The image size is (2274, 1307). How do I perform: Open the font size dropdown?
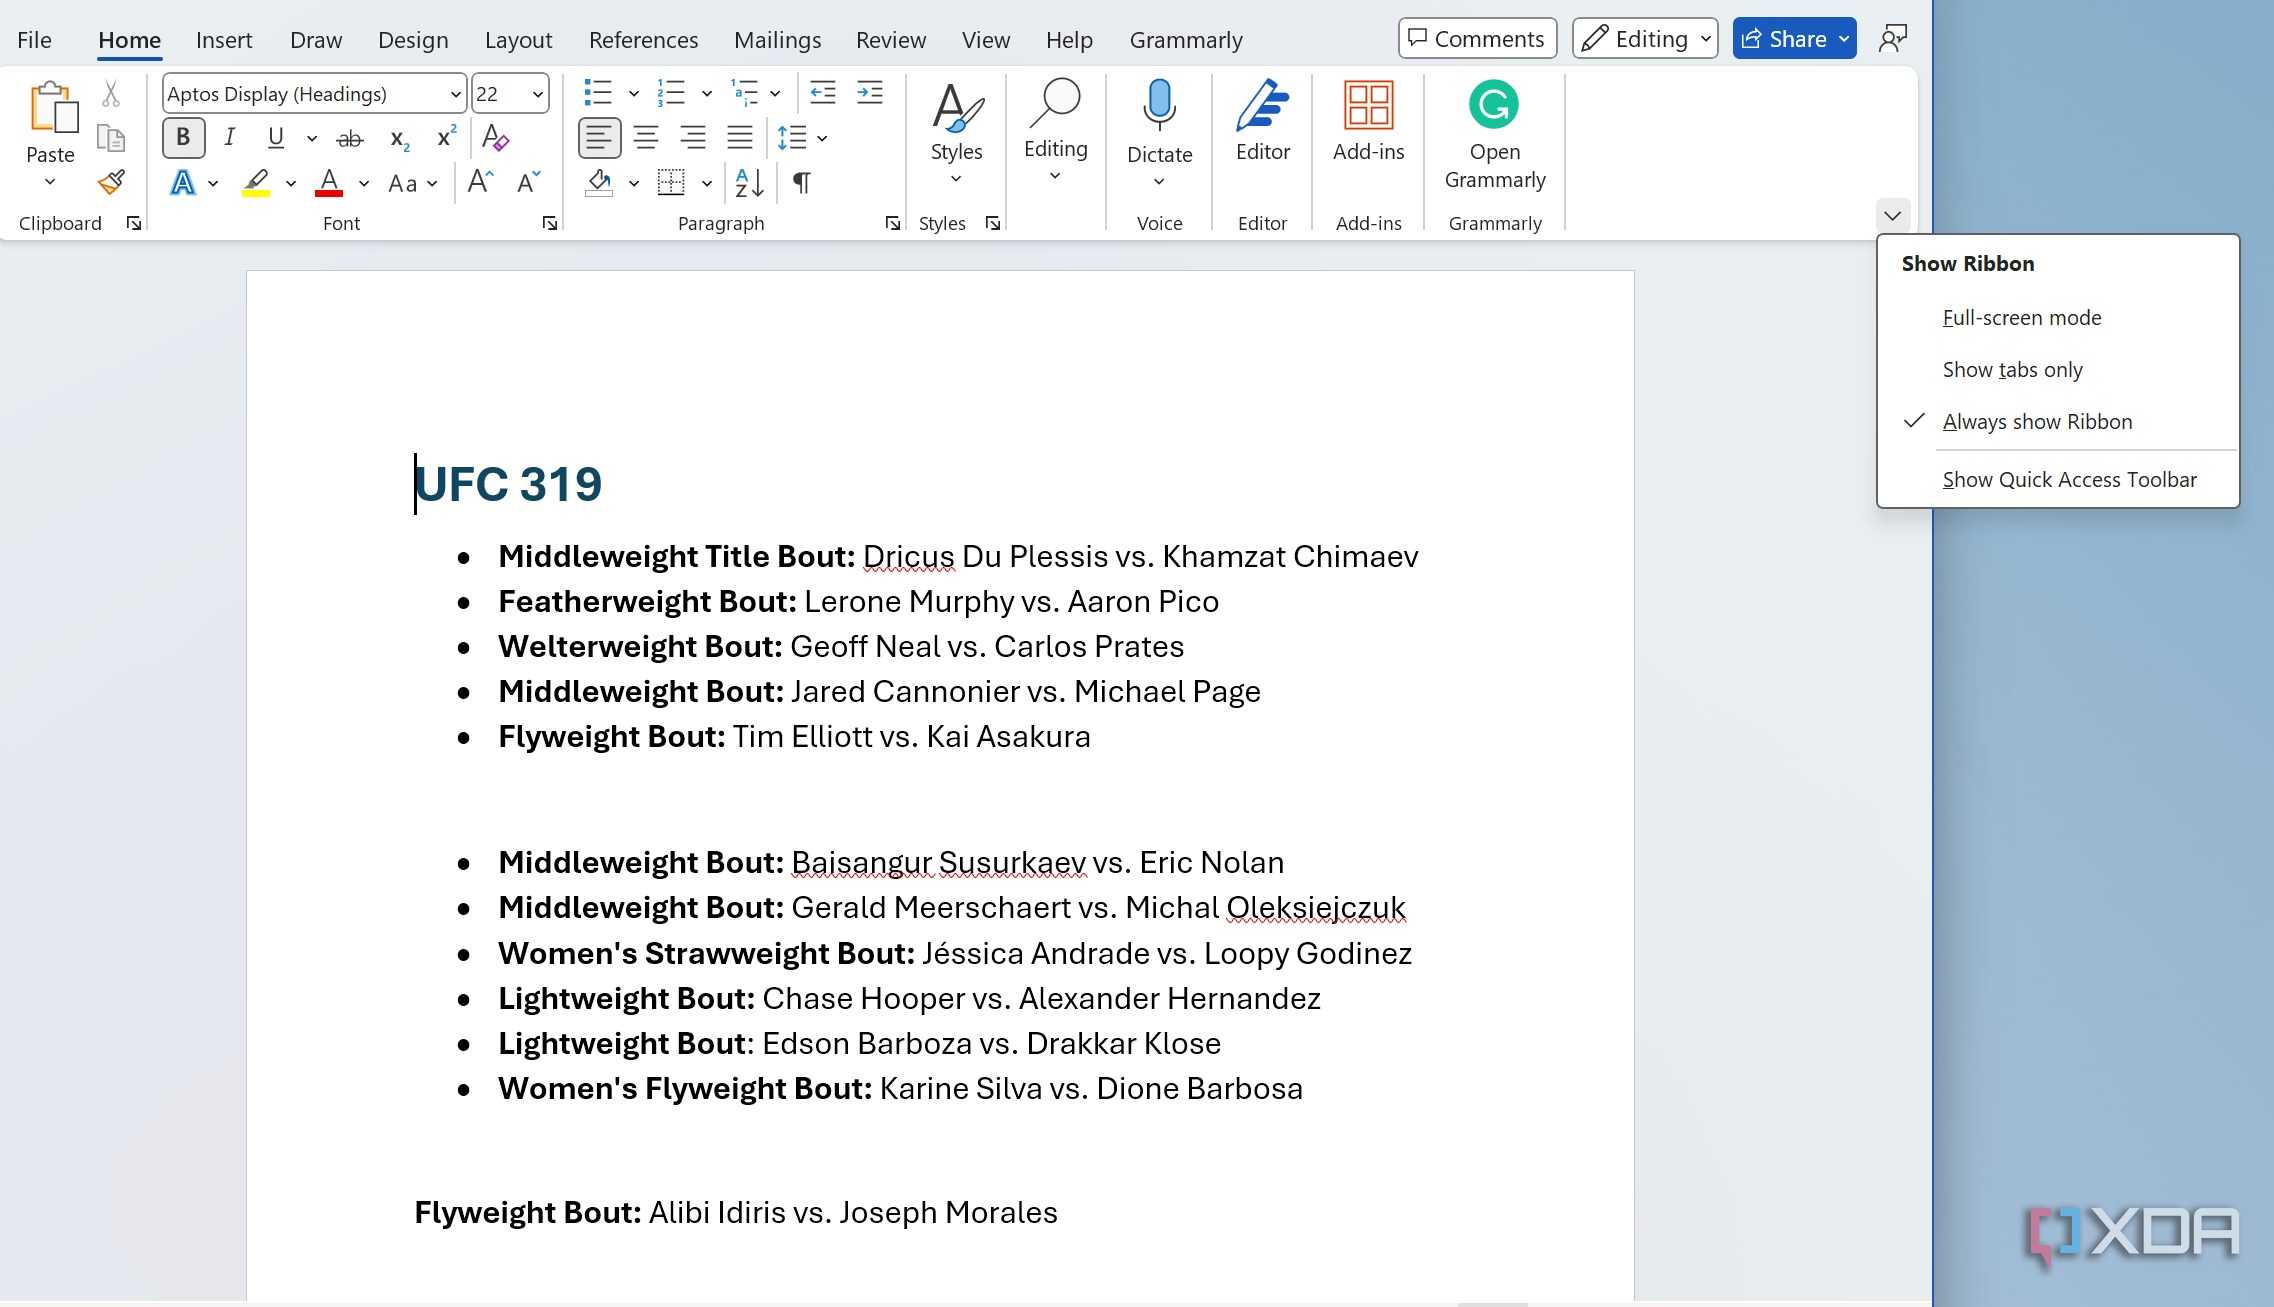(x=538, y=94)
